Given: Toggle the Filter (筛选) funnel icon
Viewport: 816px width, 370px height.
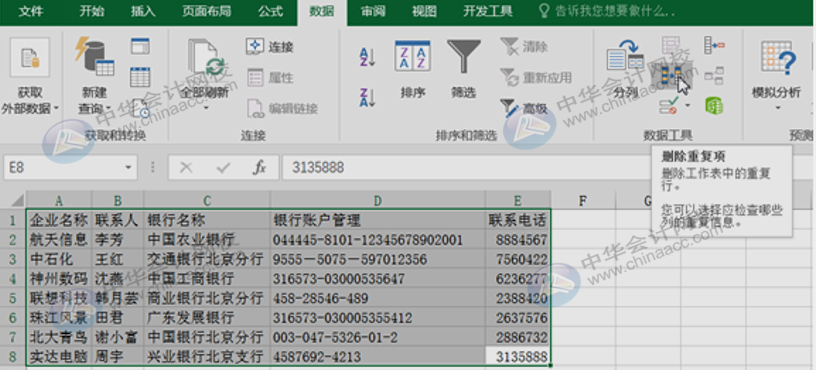Looking at the screenshot, I should pyautogui.click(x=464, y=56).
